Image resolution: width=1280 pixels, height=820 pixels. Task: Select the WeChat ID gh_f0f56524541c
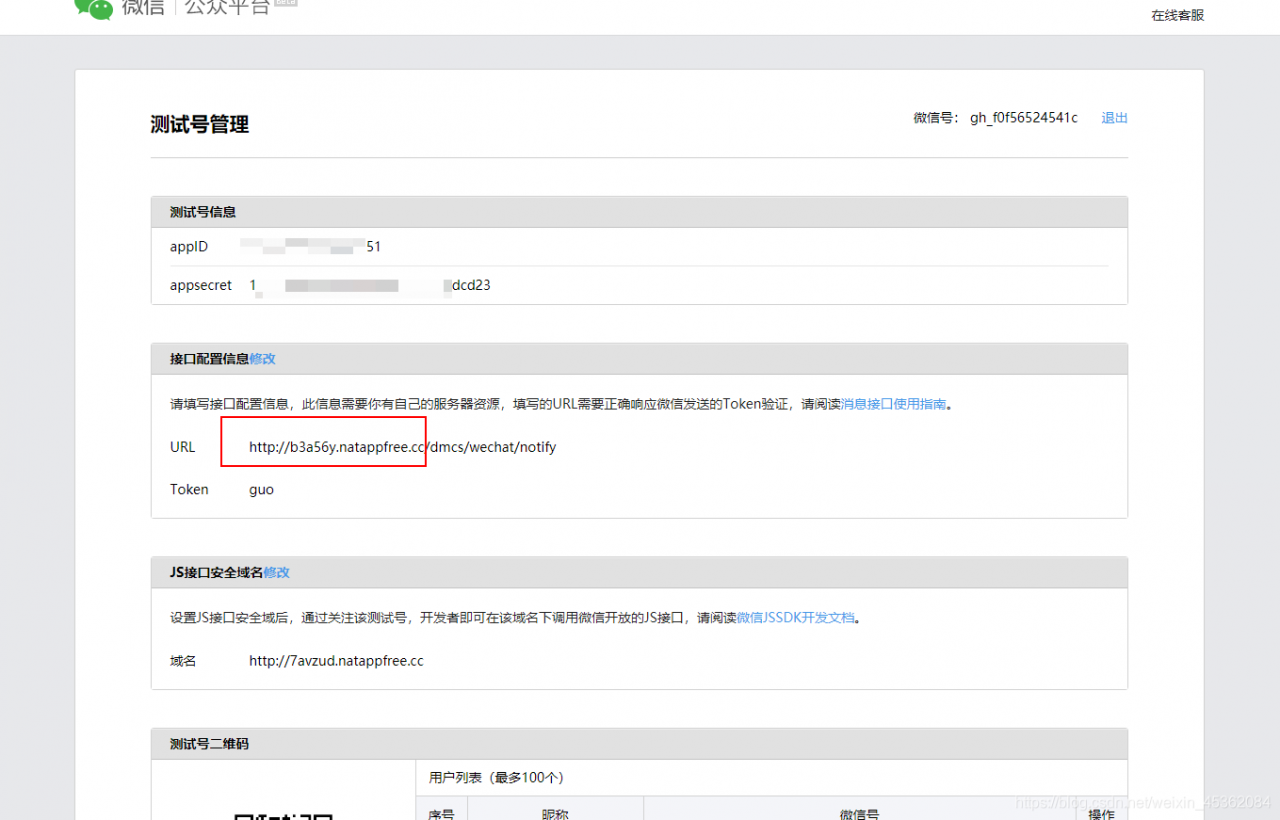1024,118
